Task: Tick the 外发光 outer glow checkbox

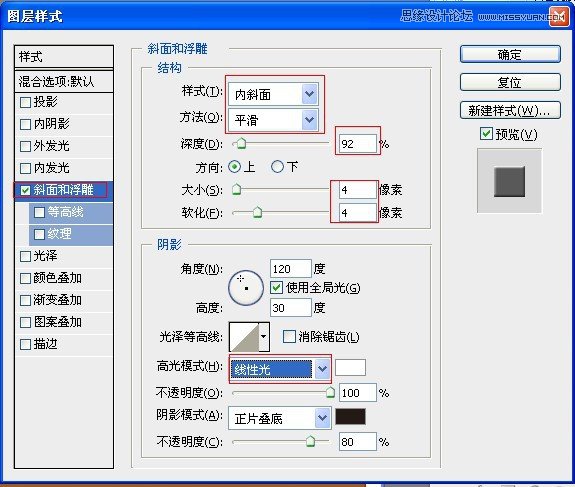Action: click(x=25, y=146)
